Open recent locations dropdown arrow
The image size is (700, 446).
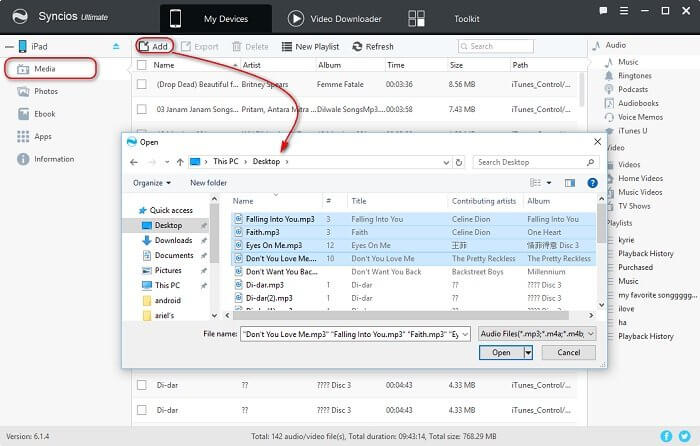tap(167, 162)
